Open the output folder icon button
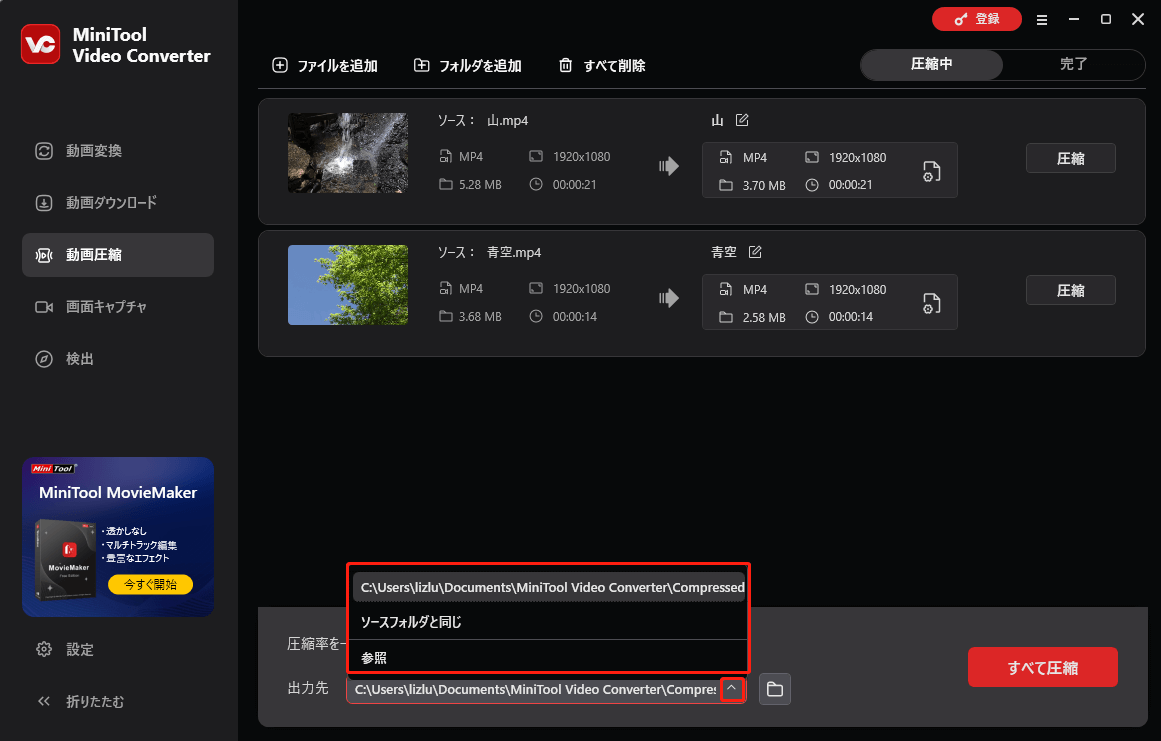 coord(774,689)
